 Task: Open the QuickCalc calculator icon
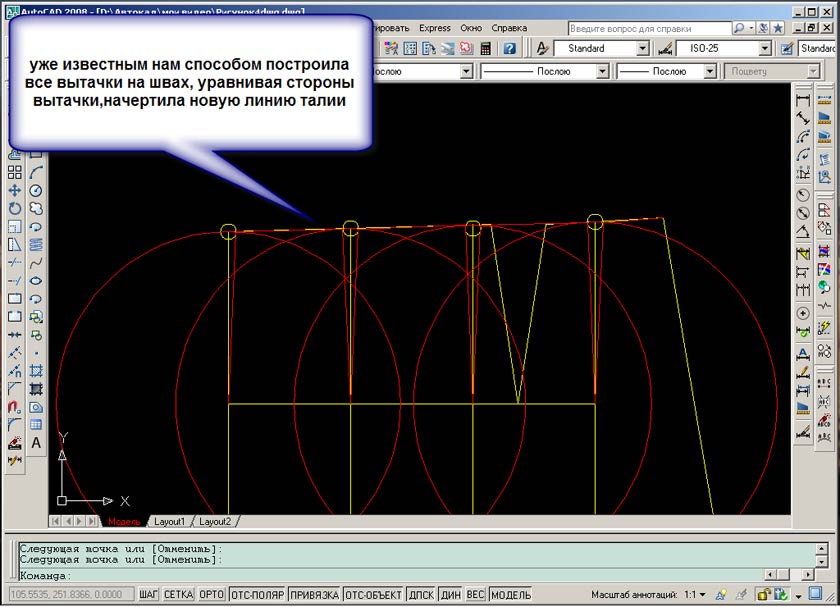(486, 48)
